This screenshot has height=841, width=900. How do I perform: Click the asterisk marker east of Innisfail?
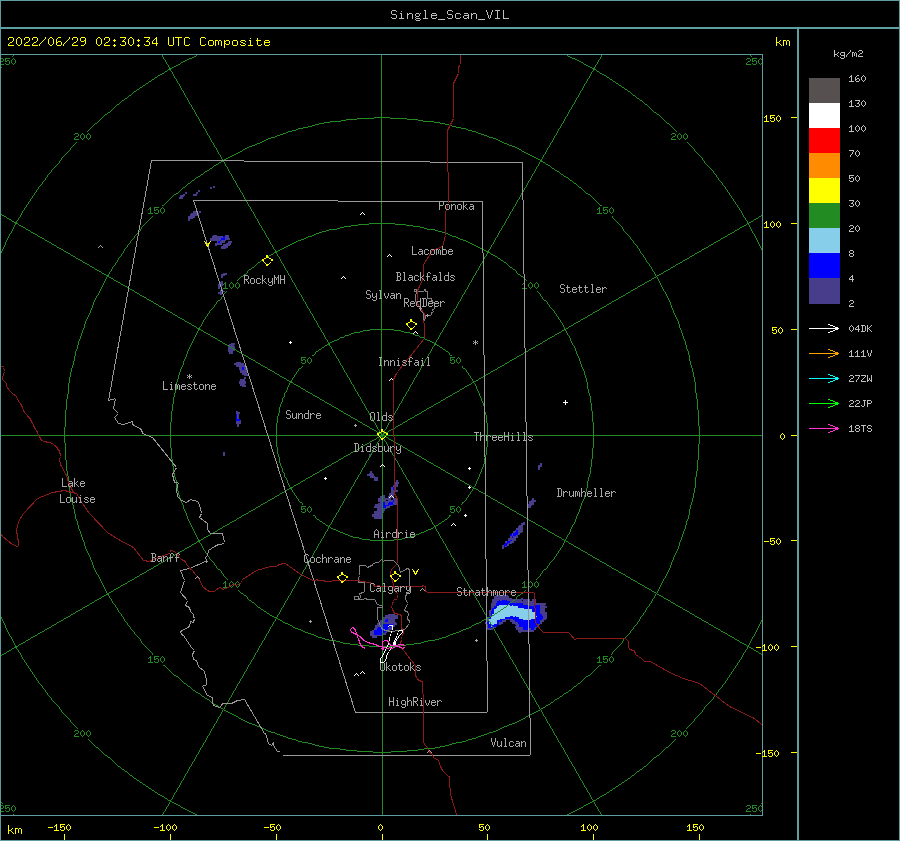pyautogui.click(x=475, y=343)
